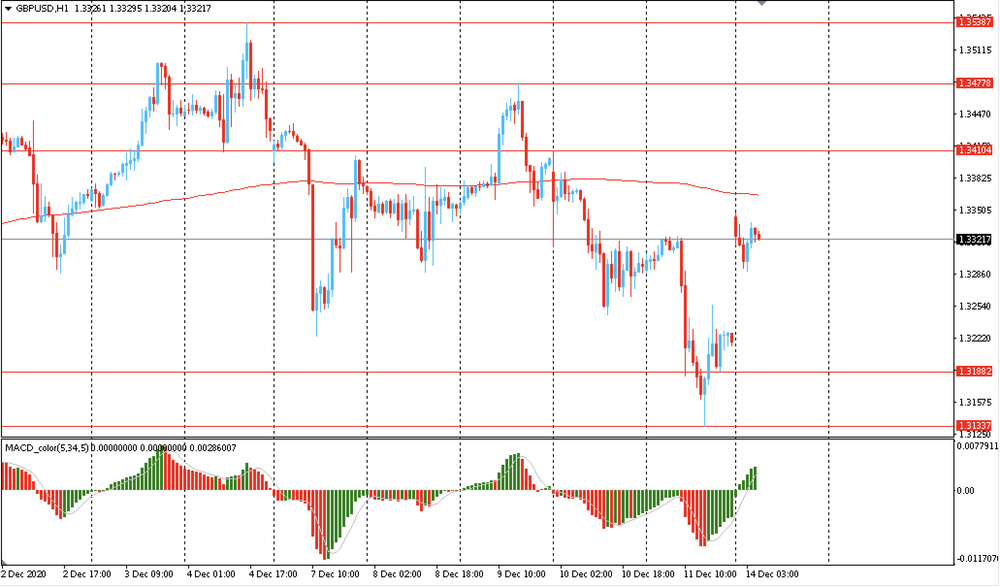
Task: Click the 4 Dec 17:00 time label
Action: [x=273, y=574]
